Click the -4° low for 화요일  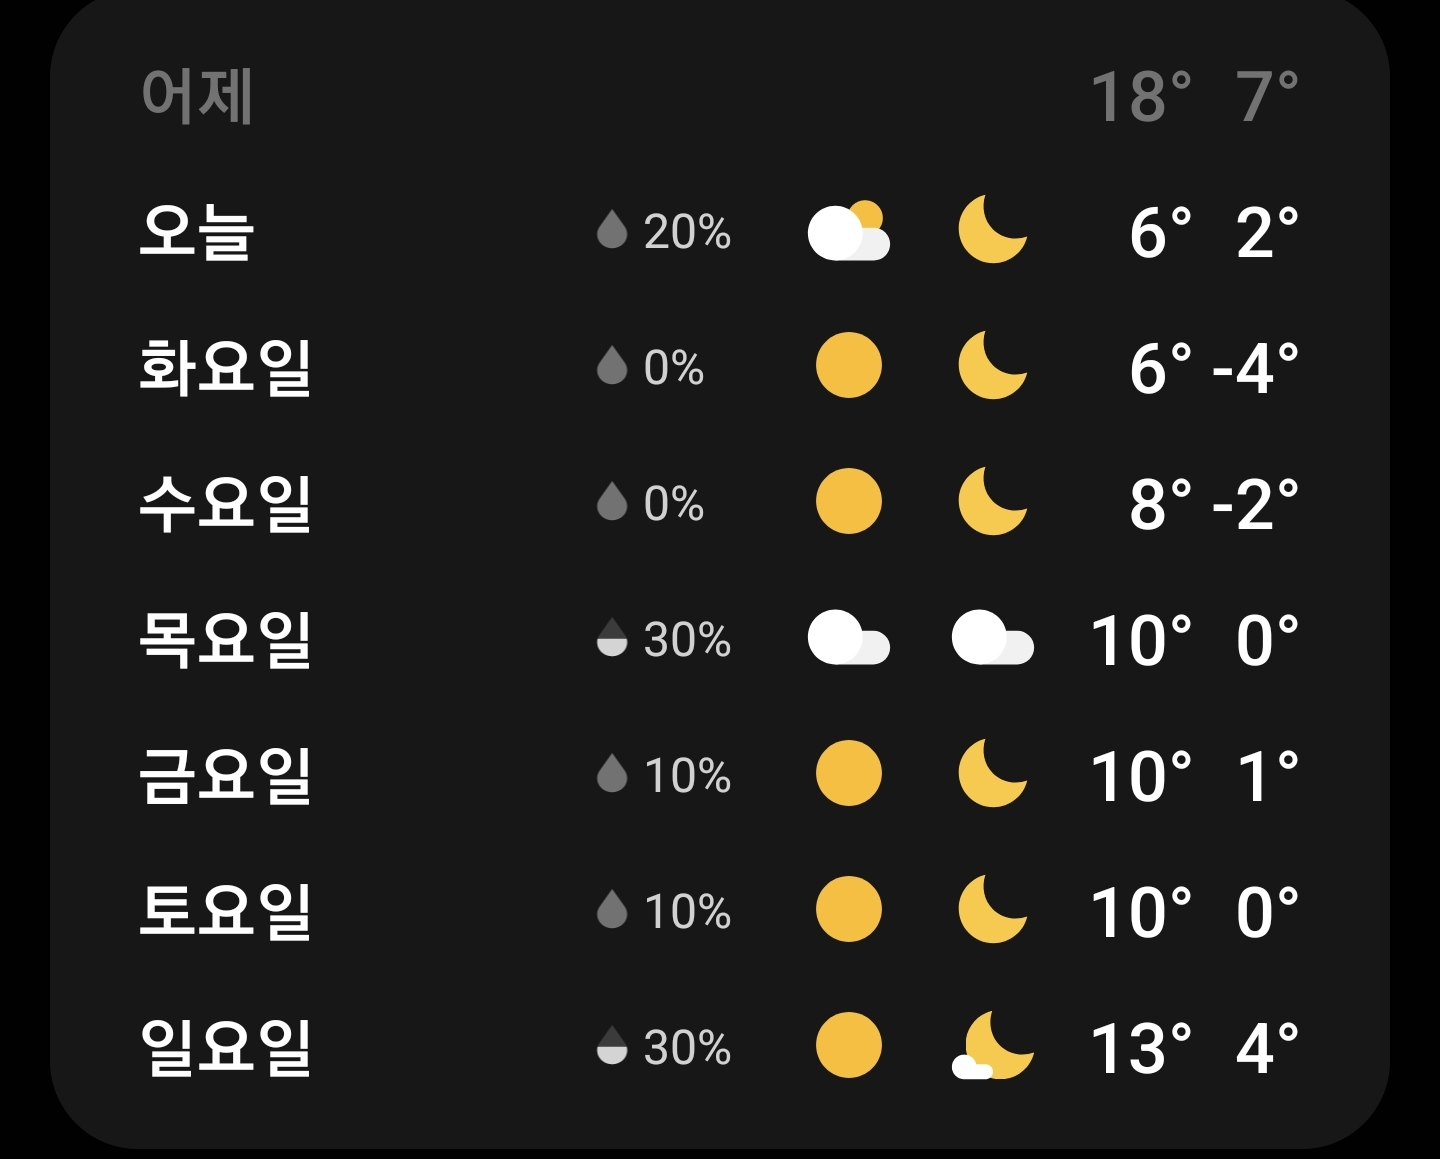click(x=1255, y=367)
